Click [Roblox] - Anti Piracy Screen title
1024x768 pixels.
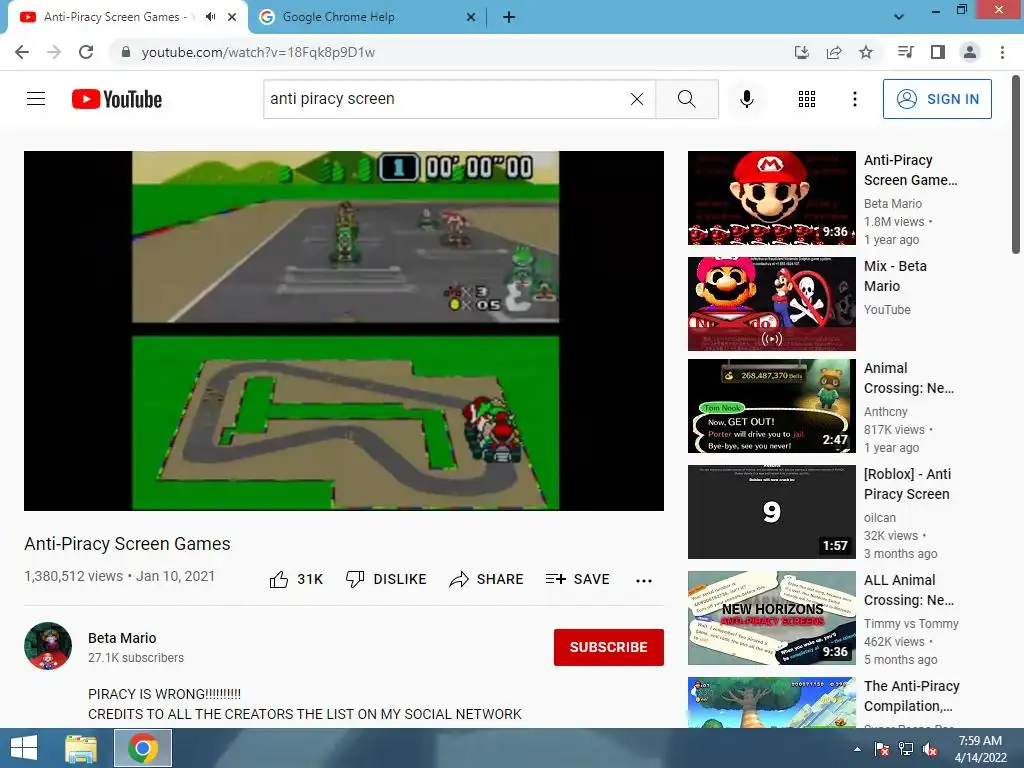[907, 484]
